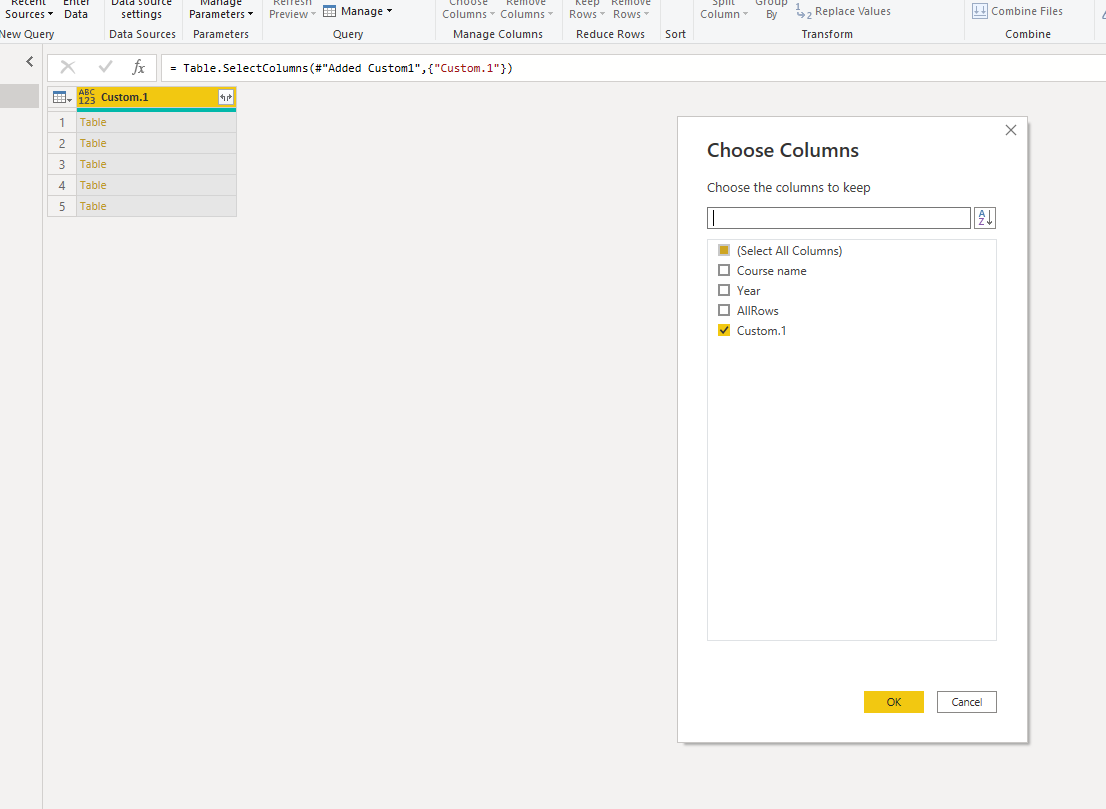Check the AllRows checkbox
Screen dimensions: 1106x809
724,310
